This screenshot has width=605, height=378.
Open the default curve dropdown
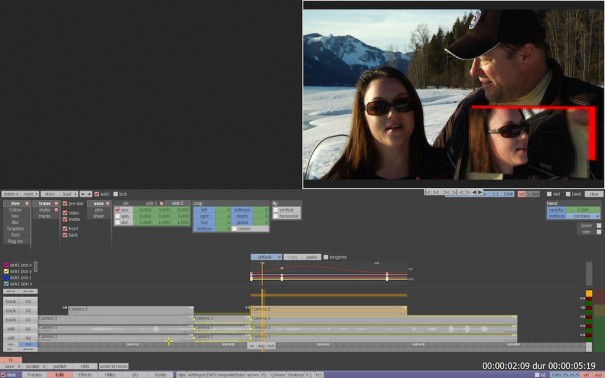point(266,257)
